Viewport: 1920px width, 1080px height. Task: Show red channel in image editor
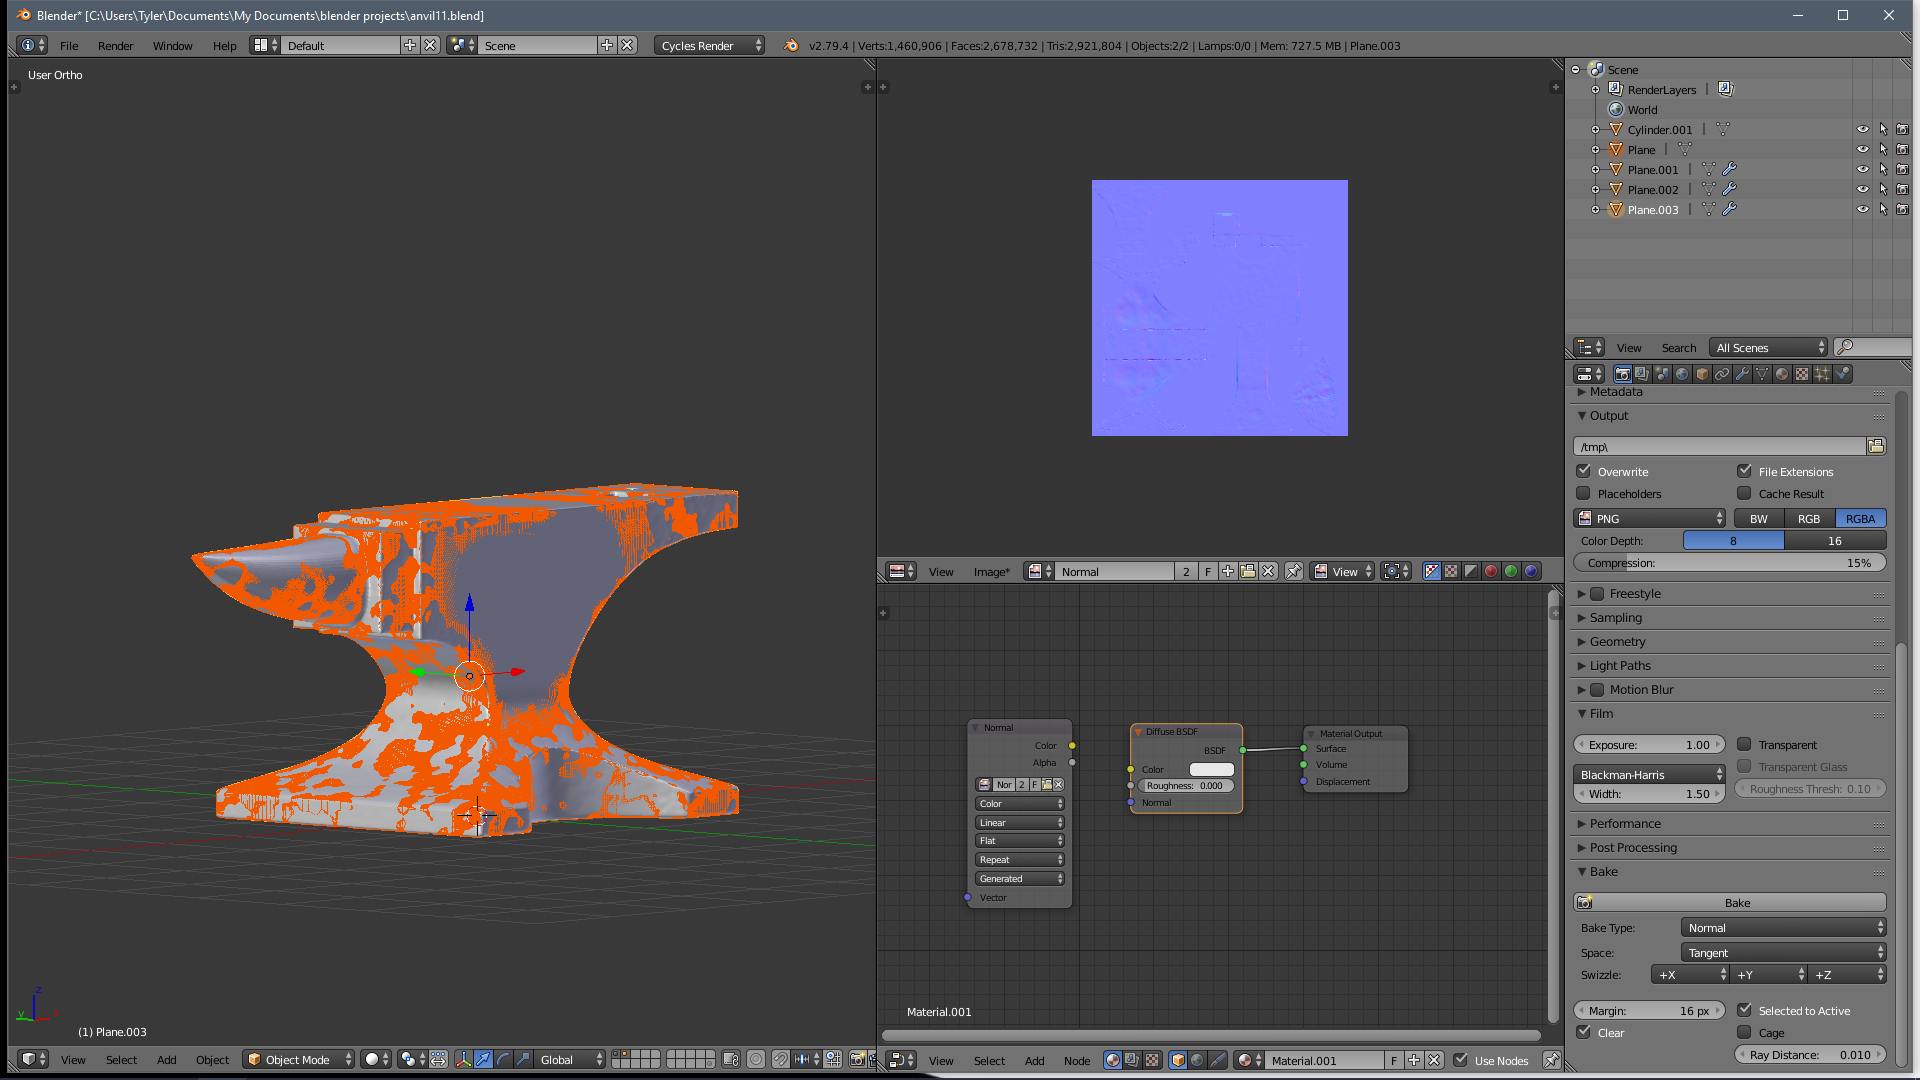tap(1491, 572)
